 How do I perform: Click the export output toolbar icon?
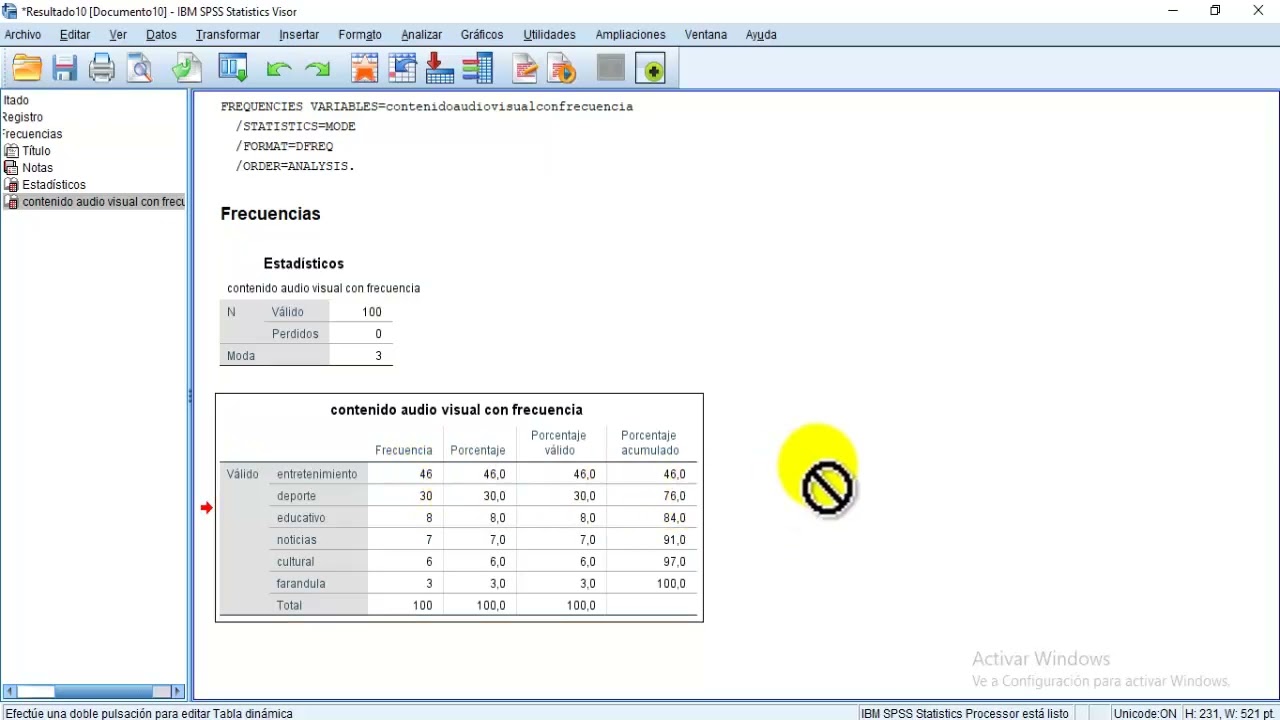(187, 69)
